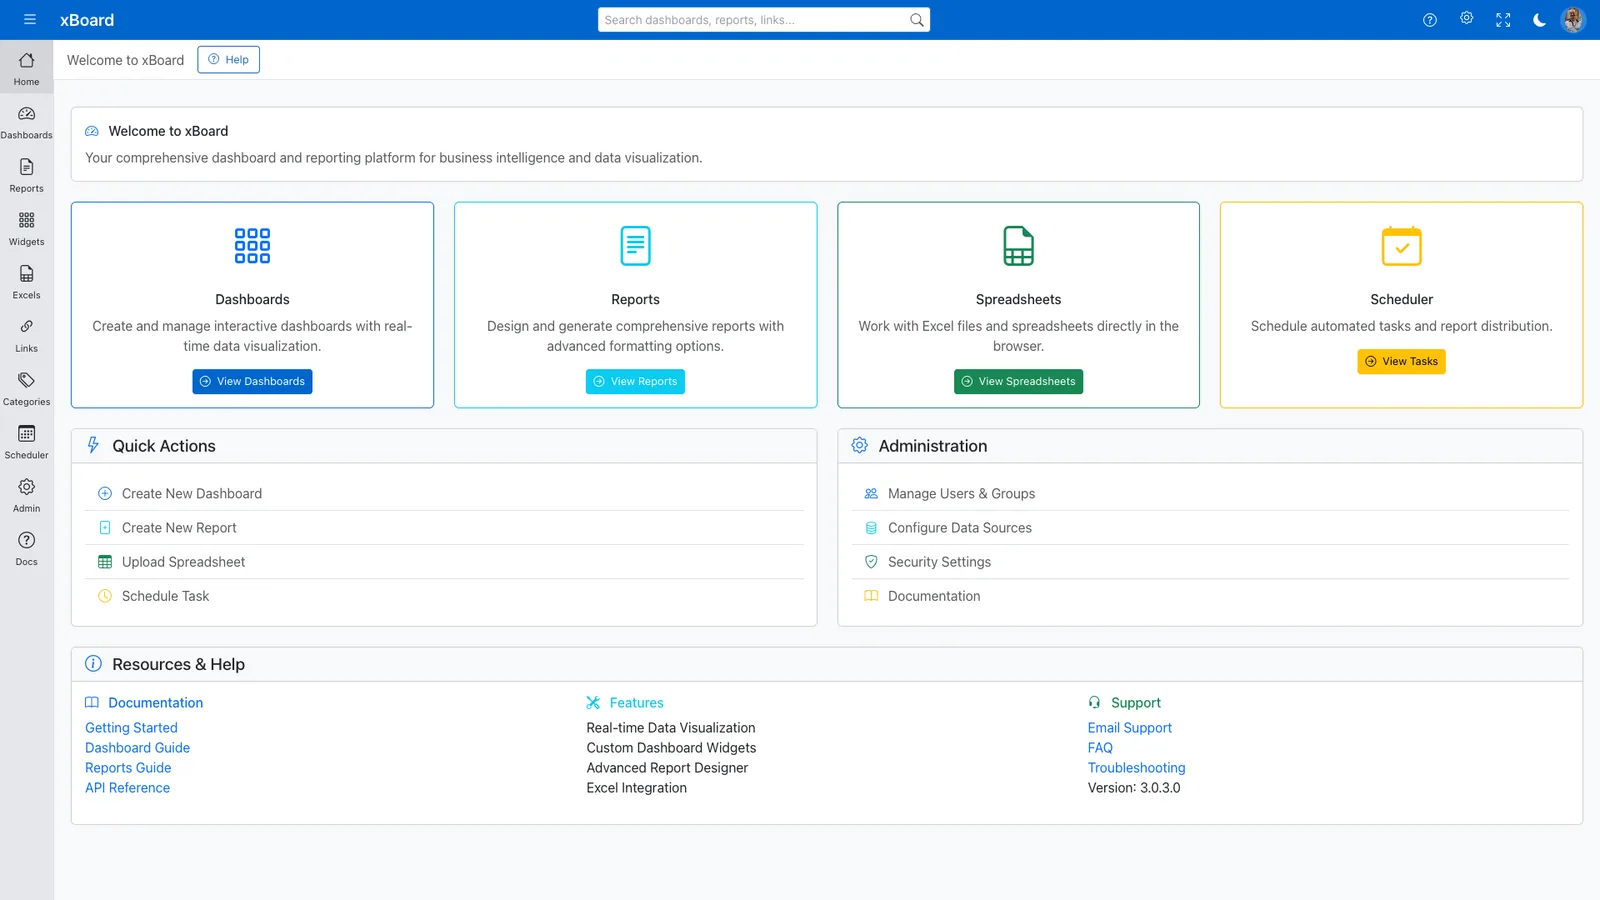Open user avatar profile menu
Image resolution: width=1600 pixels, height=900 pixels.
click(x=1573, y=20)
